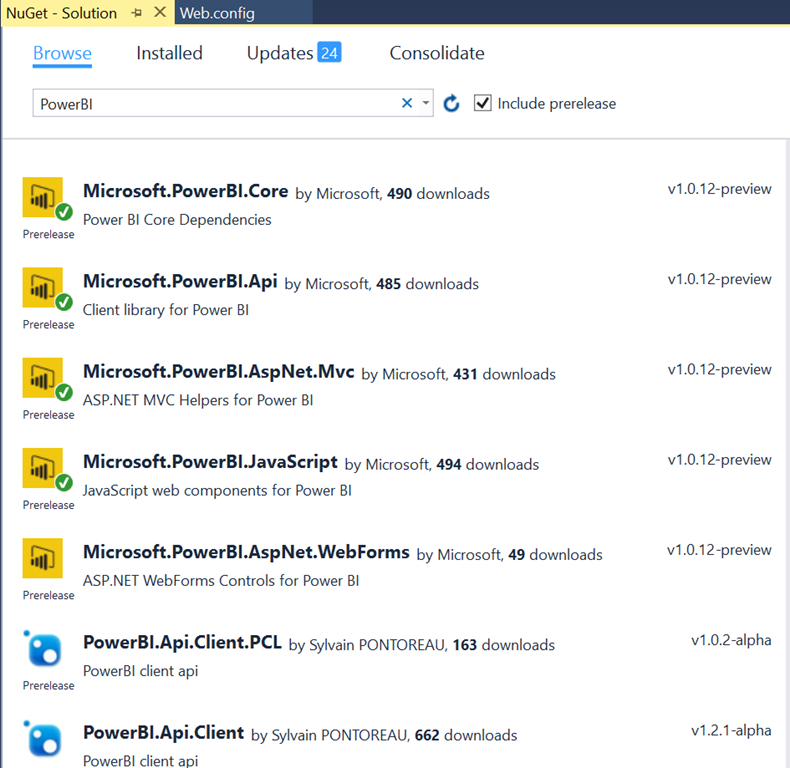Toggle the Include prerelease checkbox

click(483, 103)
